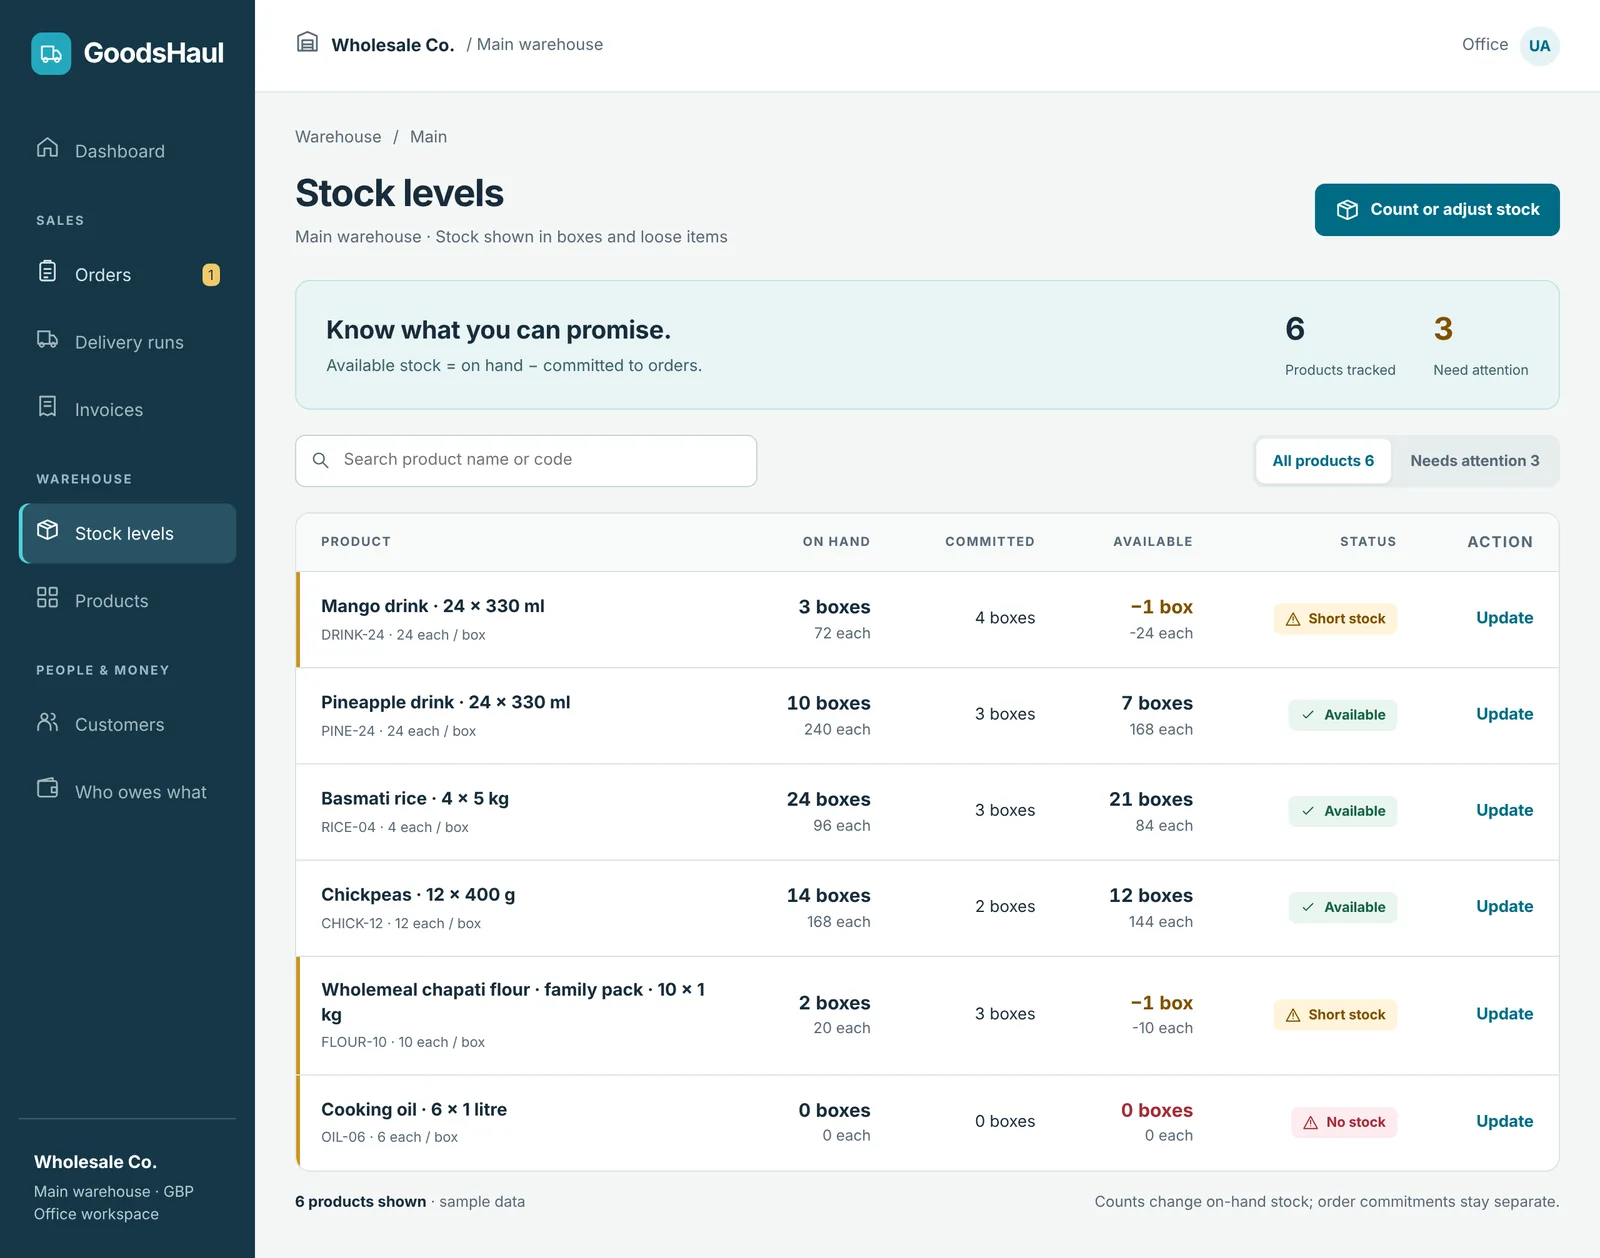Click the Orders clipboard icon
The height and width of the screenshot is (1258, 1600).
click(47, 271)
